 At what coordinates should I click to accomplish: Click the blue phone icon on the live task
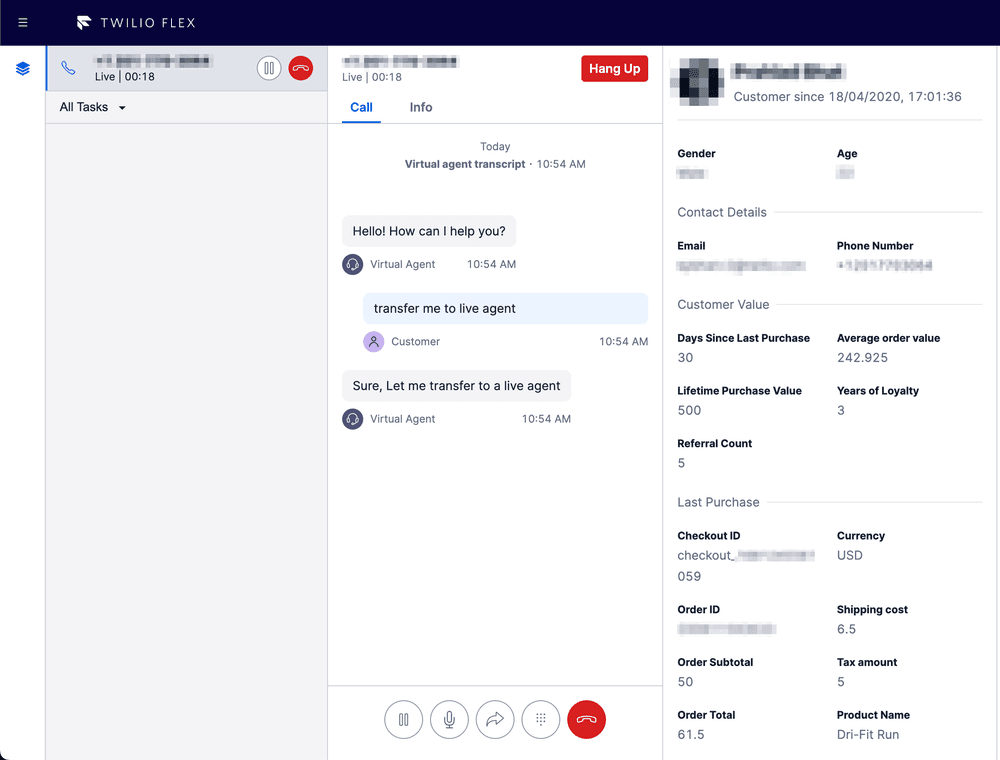(67, 68)
